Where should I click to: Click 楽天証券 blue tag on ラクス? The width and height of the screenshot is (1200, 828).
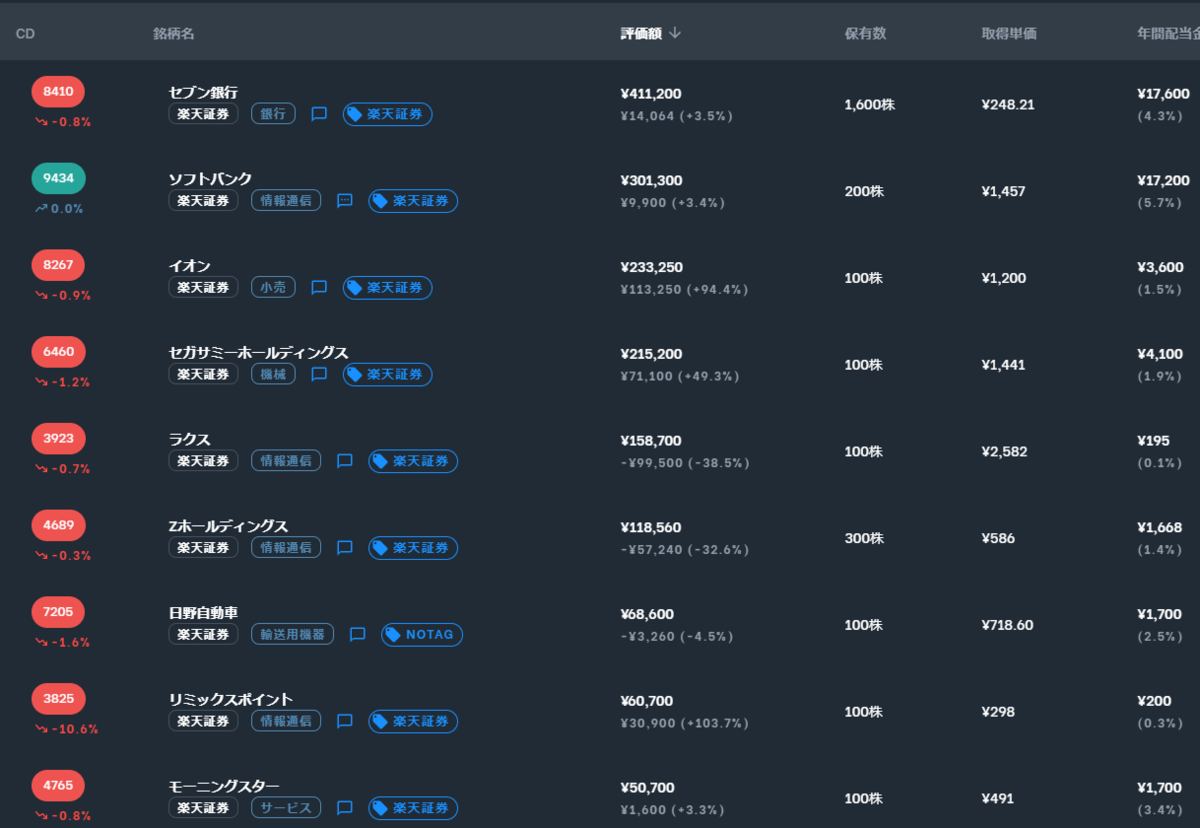point(413,461)
